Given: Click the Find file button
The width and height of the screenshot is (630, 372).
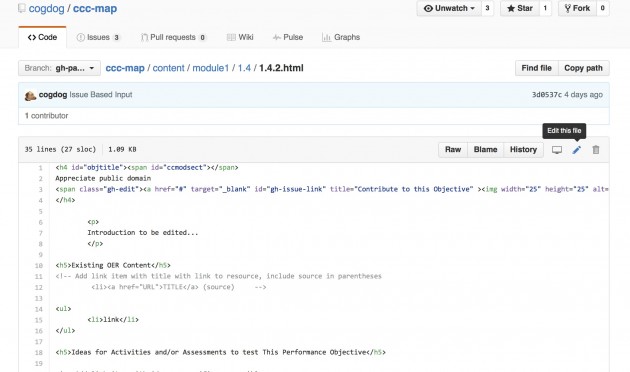Looking at the screenshot, I should pos(536,68).
